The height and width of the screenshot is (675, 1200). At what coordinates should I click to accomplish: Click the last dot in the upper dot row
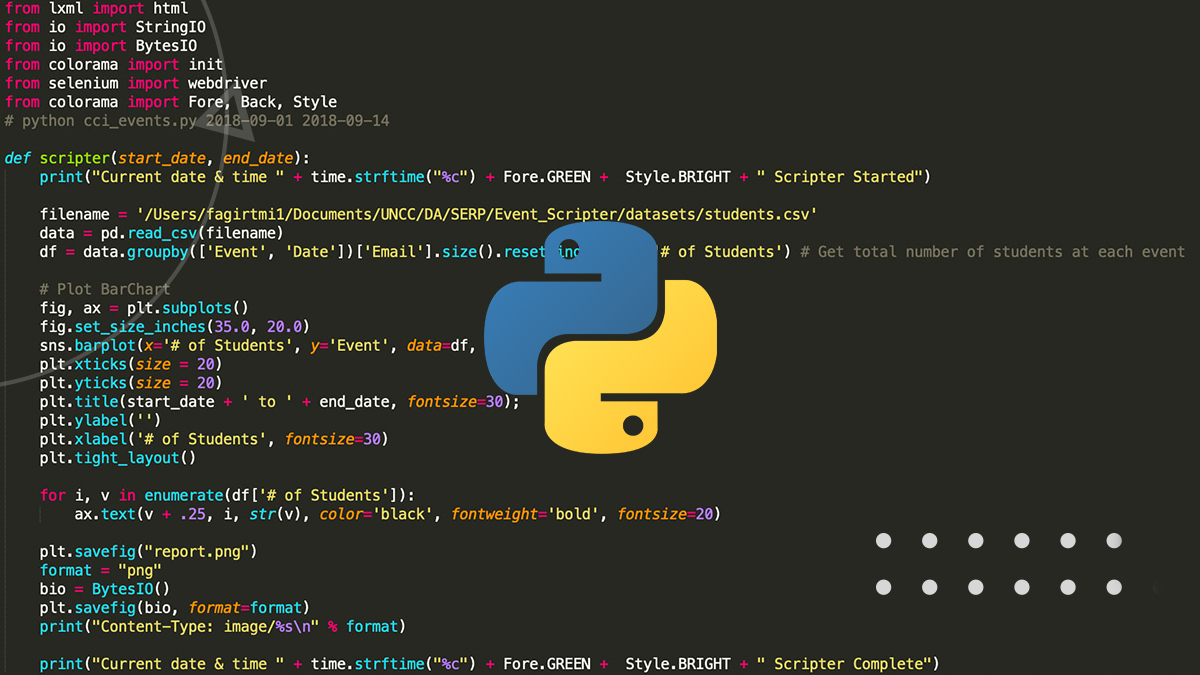[1114, 541]
